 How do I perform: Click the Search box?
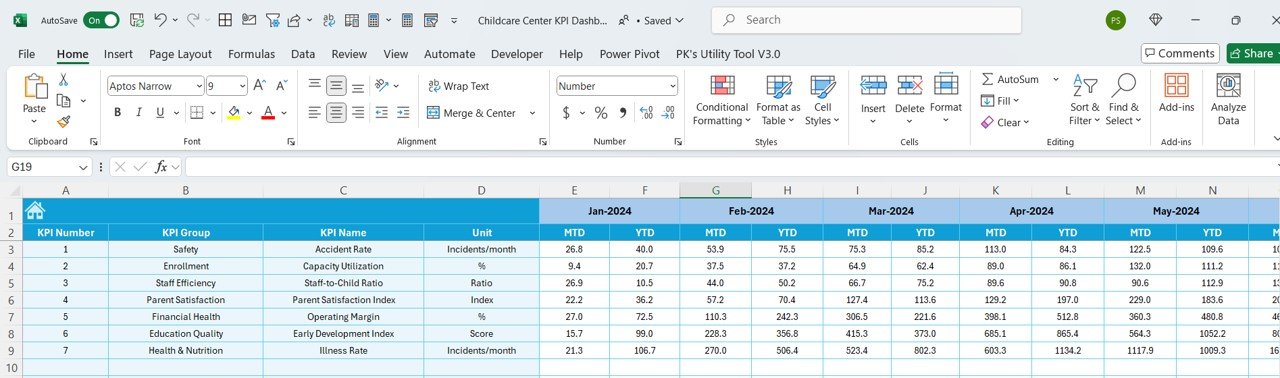(x=867, y=20)
